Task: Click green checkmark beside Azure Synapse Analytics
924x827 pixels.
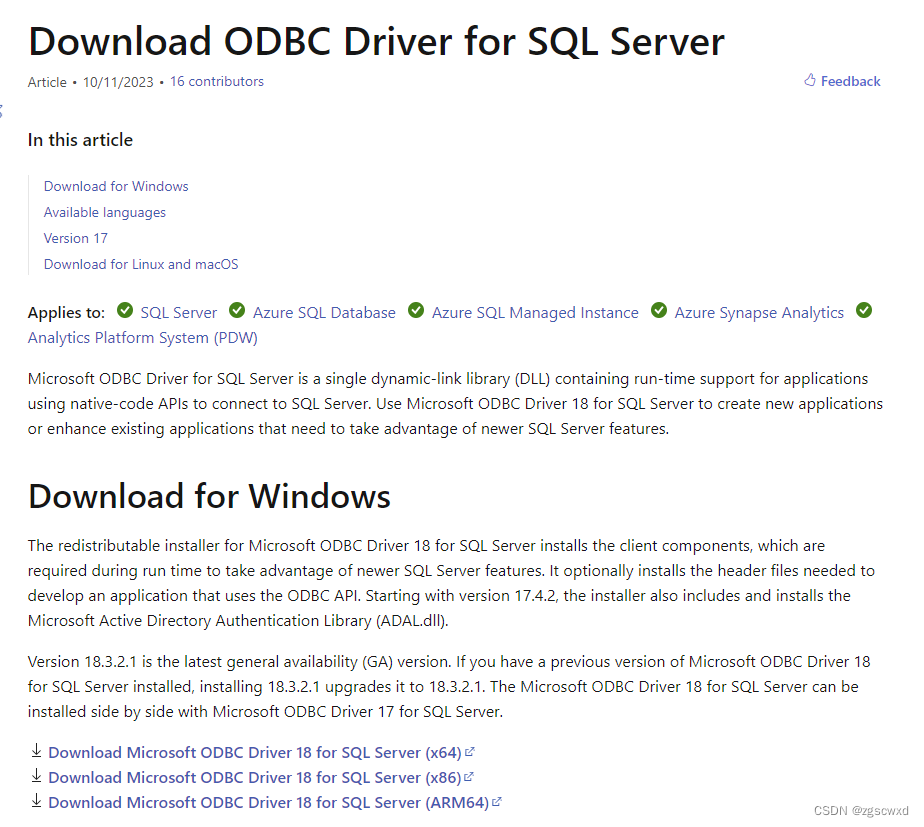Action: click(659, 310)
